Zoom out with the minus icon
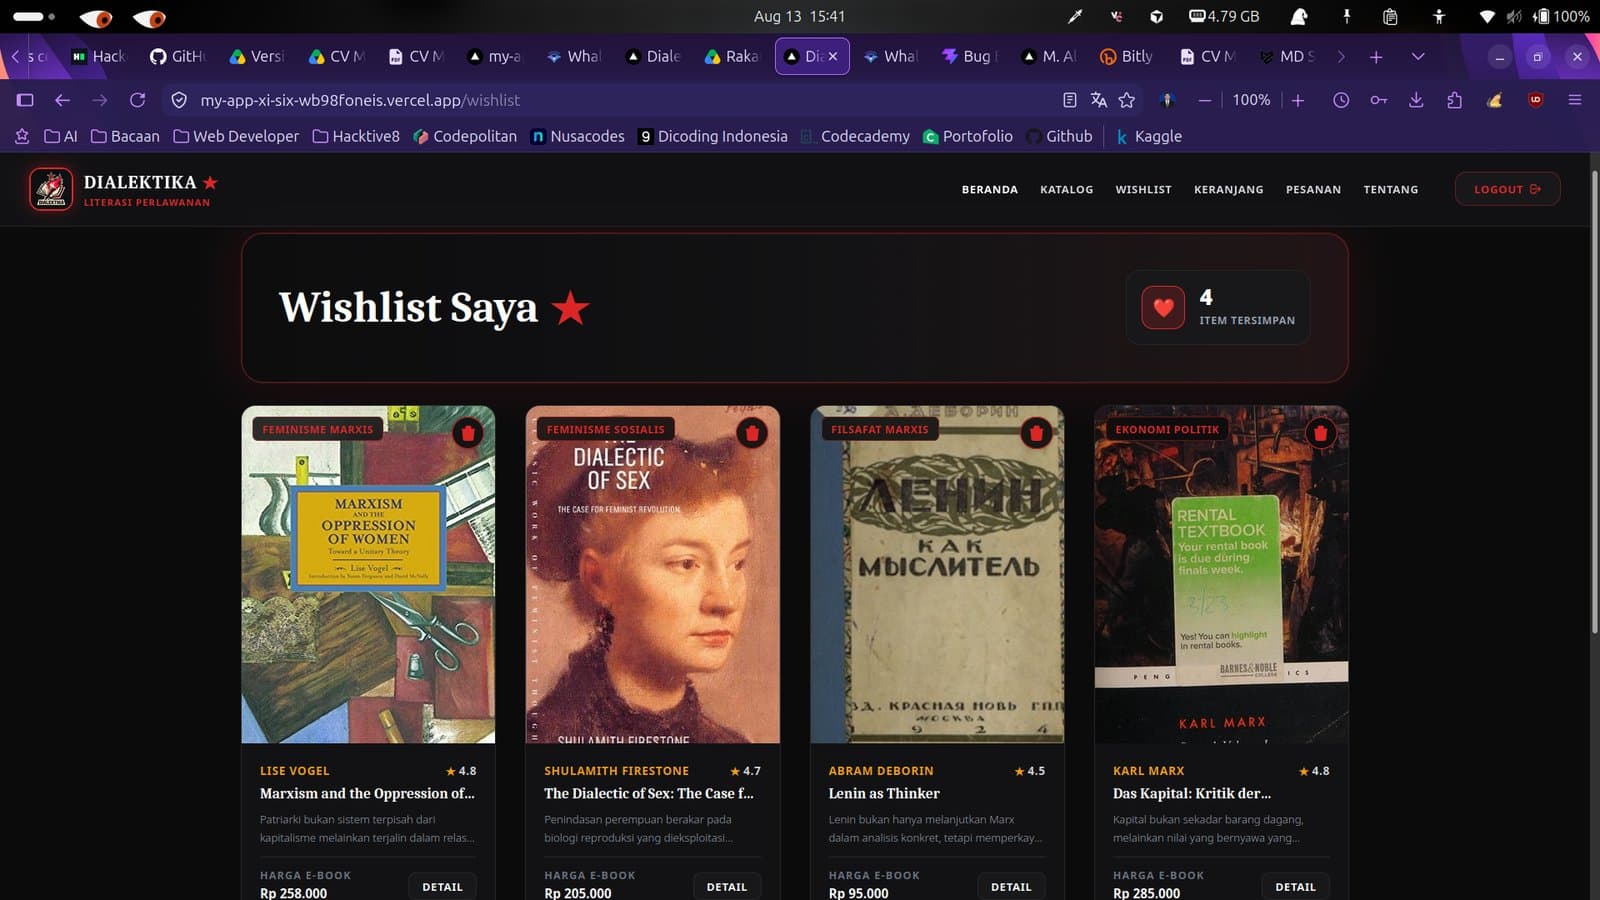This screenshot has height=900, width=1600. tap(1204, 100)
